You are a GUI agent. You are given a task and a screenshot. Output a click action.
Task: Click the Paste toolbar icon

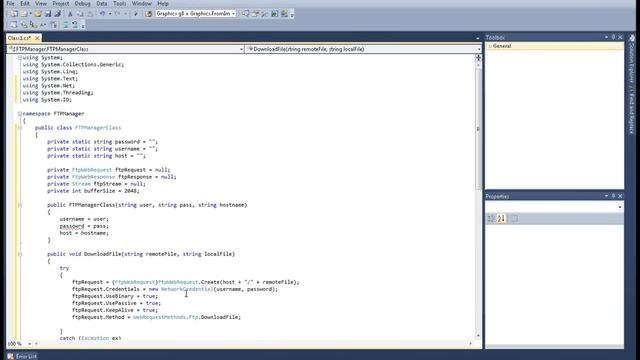[90, 14]
